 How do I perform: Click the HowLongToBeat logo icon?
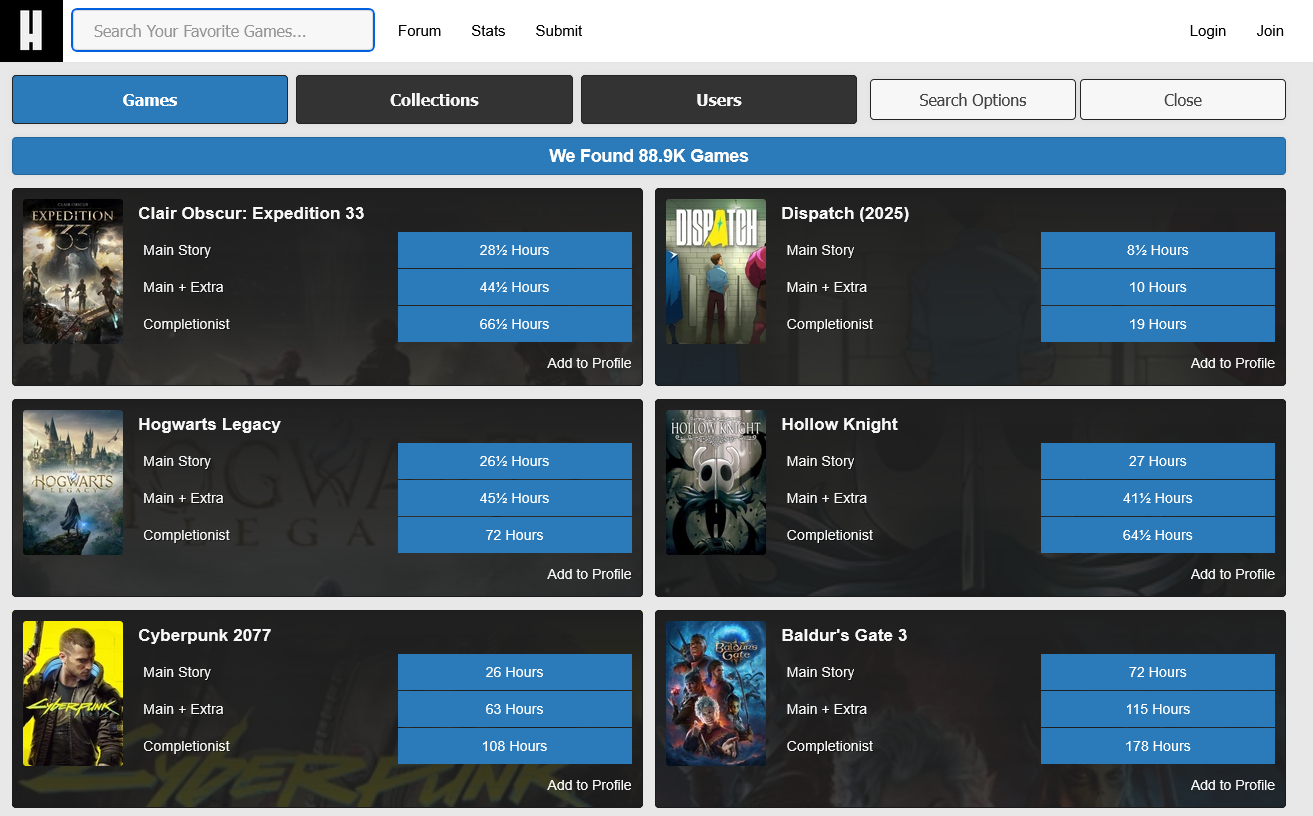click(x=31, y=31)
